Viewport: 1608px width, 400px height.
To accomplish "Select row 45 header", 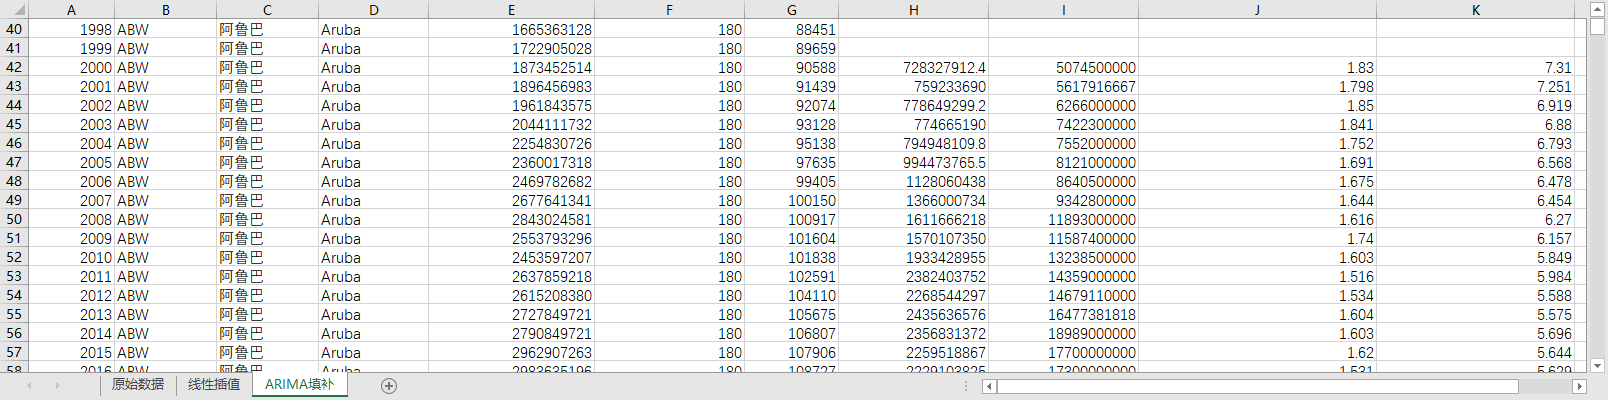I will [x=14, y=125].
